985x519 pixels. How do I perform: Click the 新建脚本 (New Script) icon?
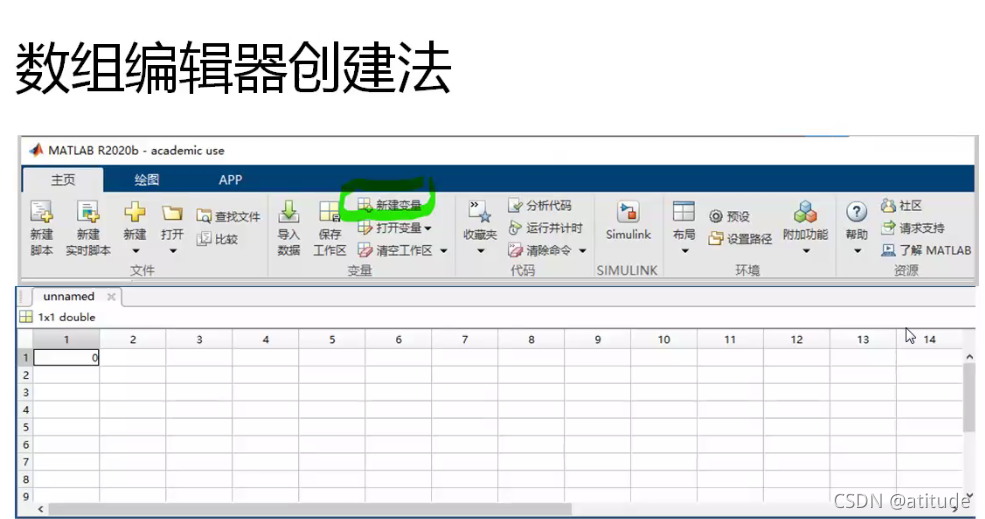coord(41,212)
